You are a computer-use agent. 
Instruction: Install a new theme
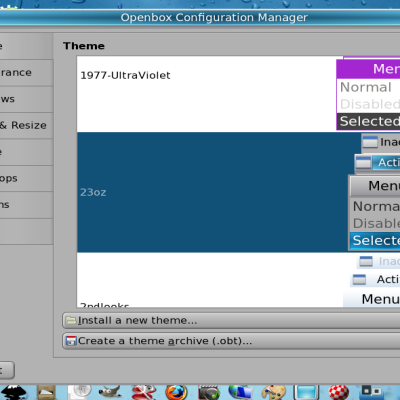[231, 320]
